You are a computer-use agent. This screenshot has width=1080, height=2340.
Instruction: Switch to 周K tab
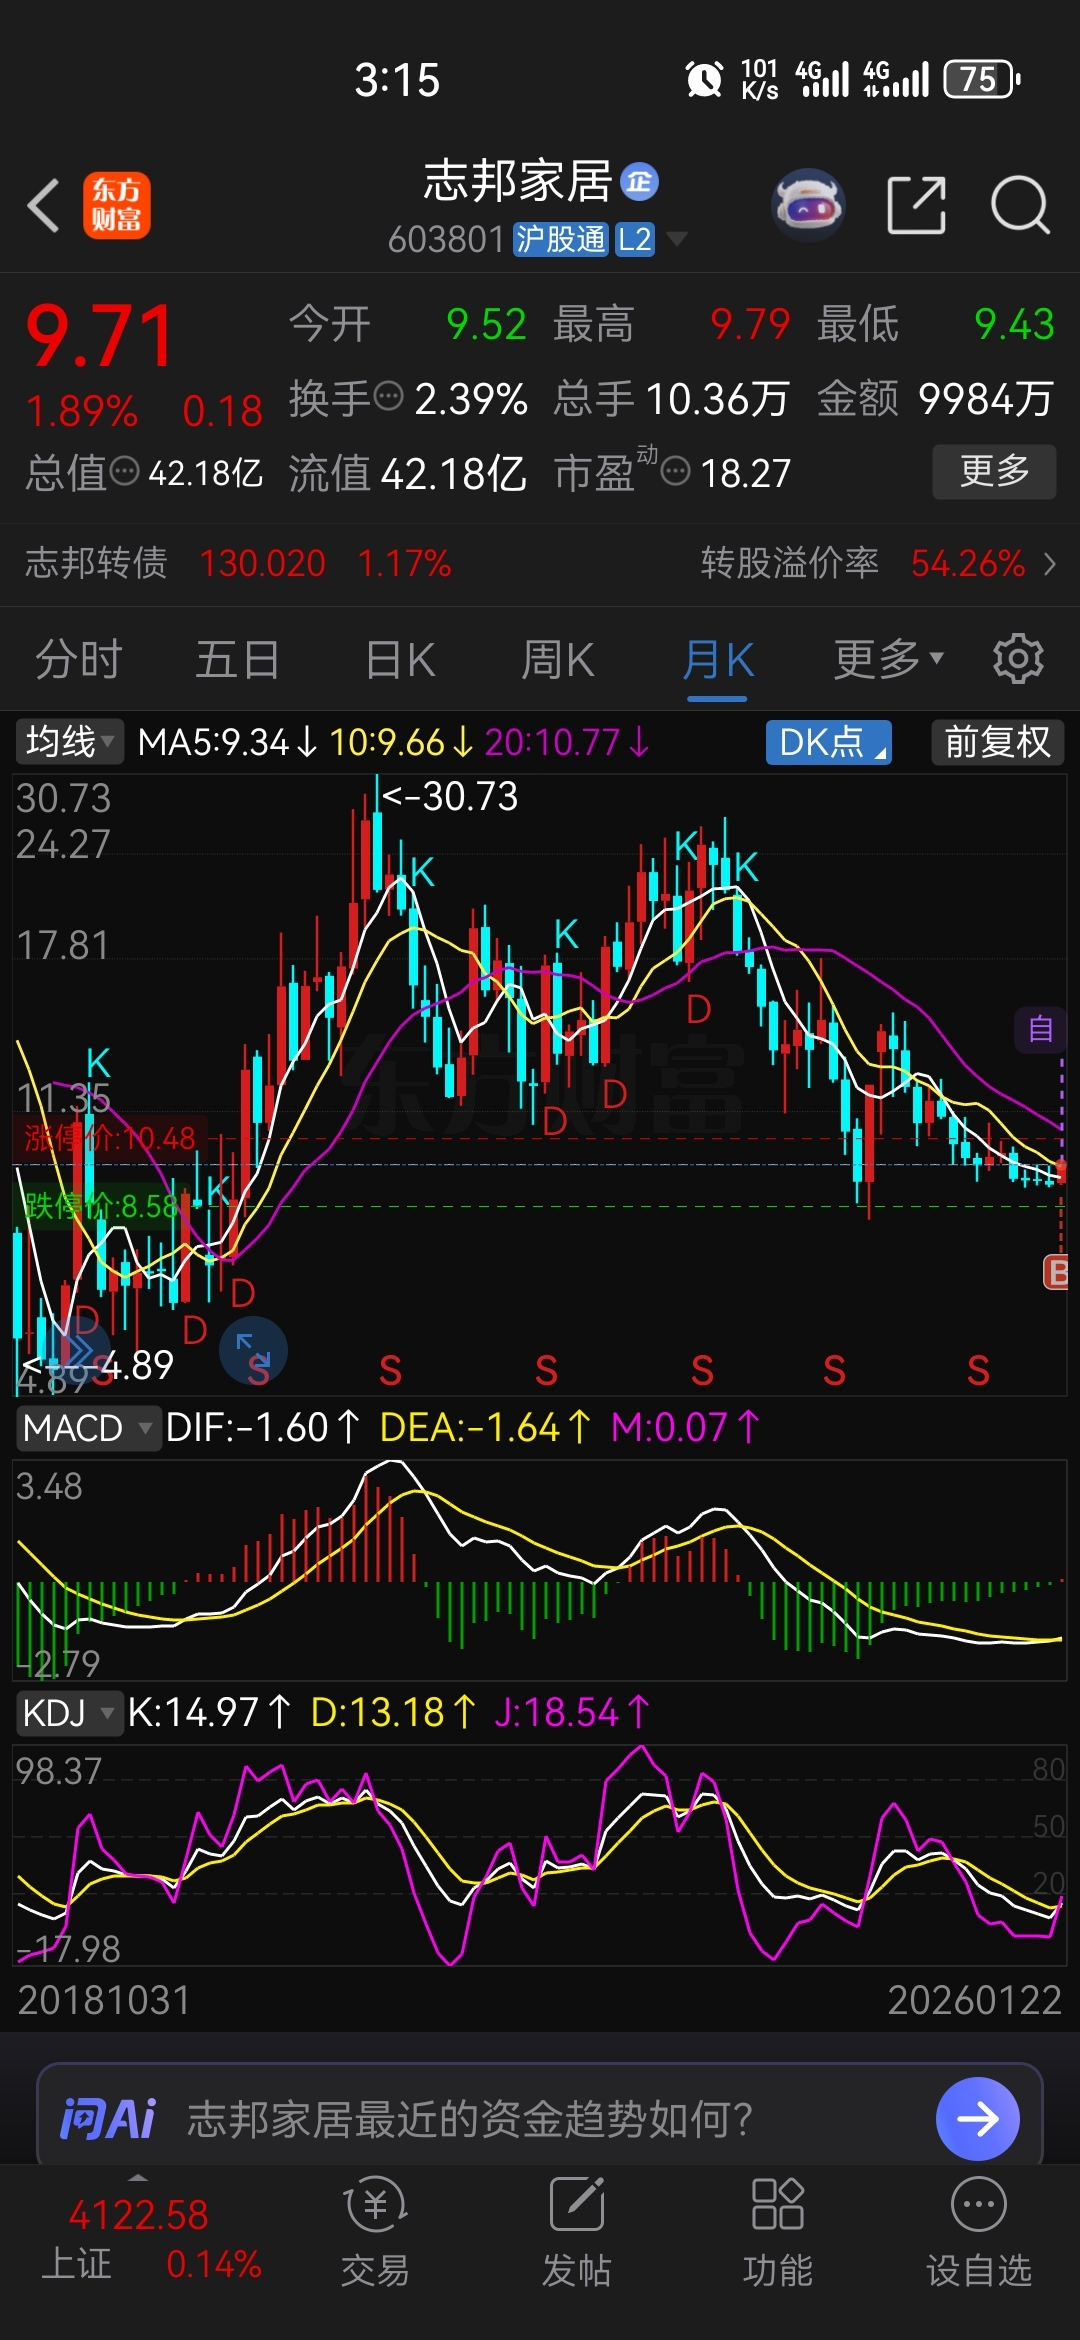point(558,659)
